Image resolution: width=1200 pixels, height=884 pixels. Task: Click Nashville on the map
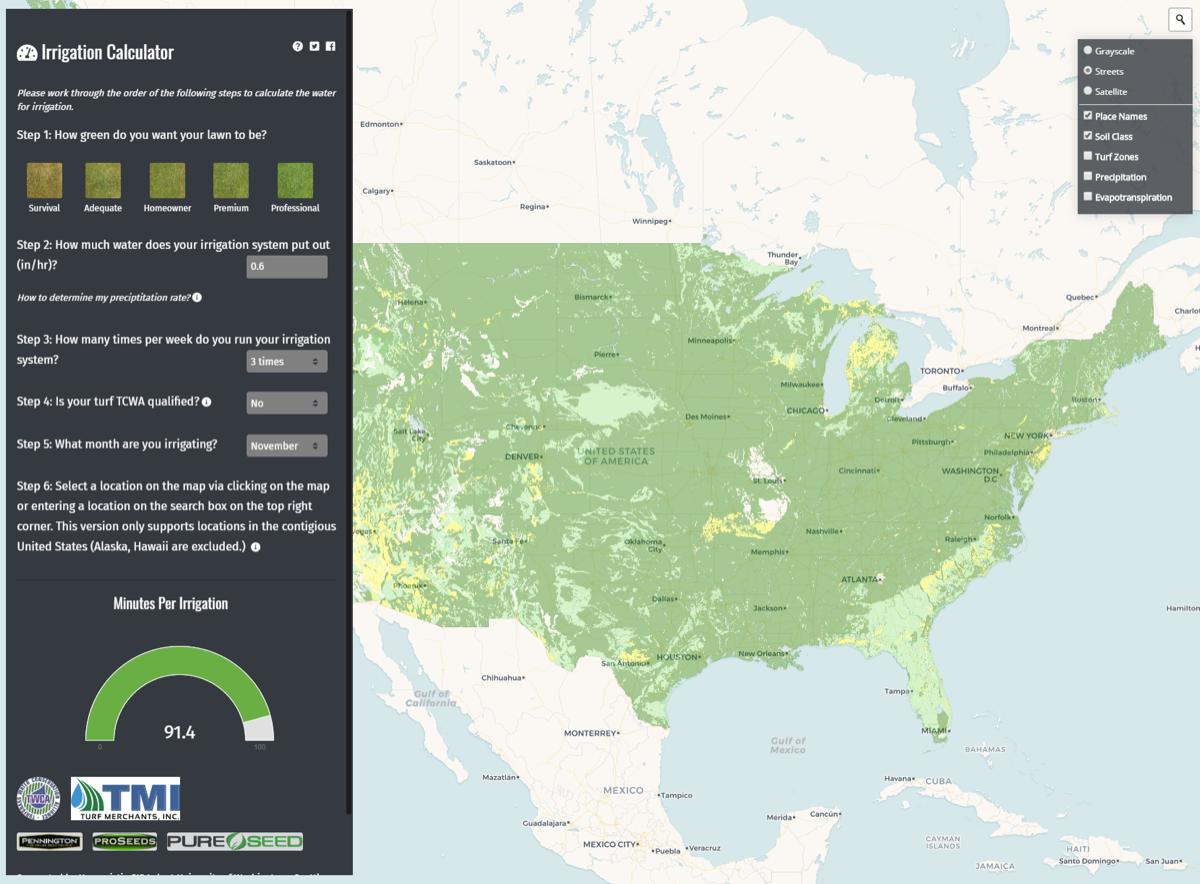point(823,531)
